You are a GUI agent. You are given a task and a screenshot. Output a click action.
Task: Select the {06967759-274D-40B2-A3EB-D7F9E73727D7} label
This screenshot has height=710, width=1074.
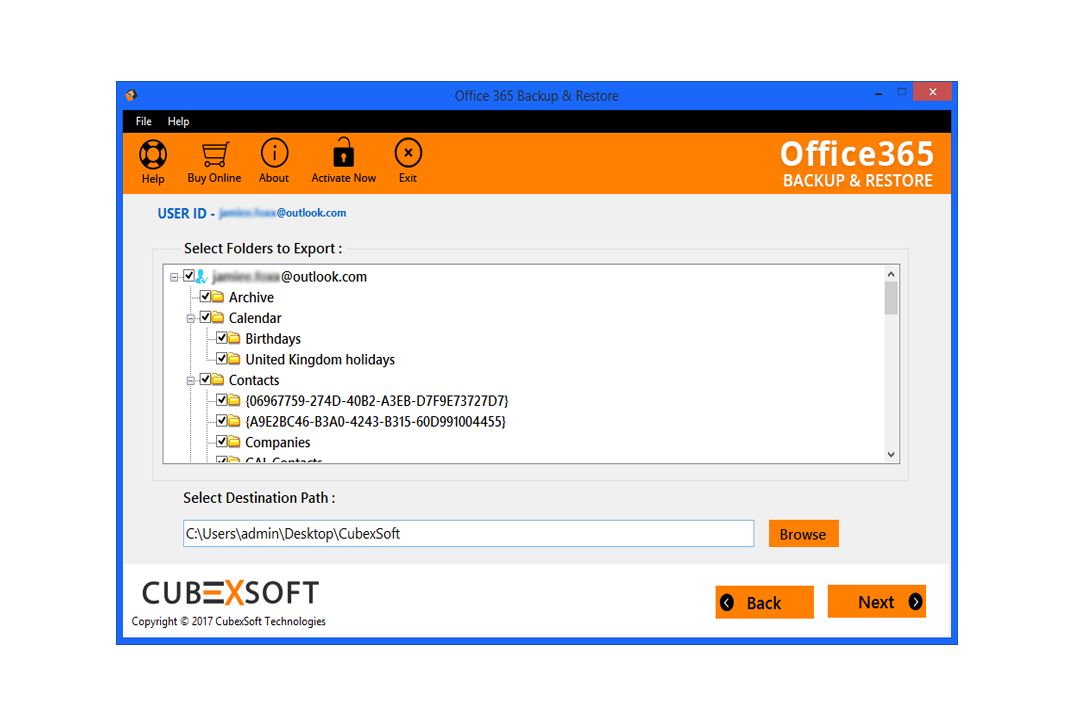[x=377, y=401]
